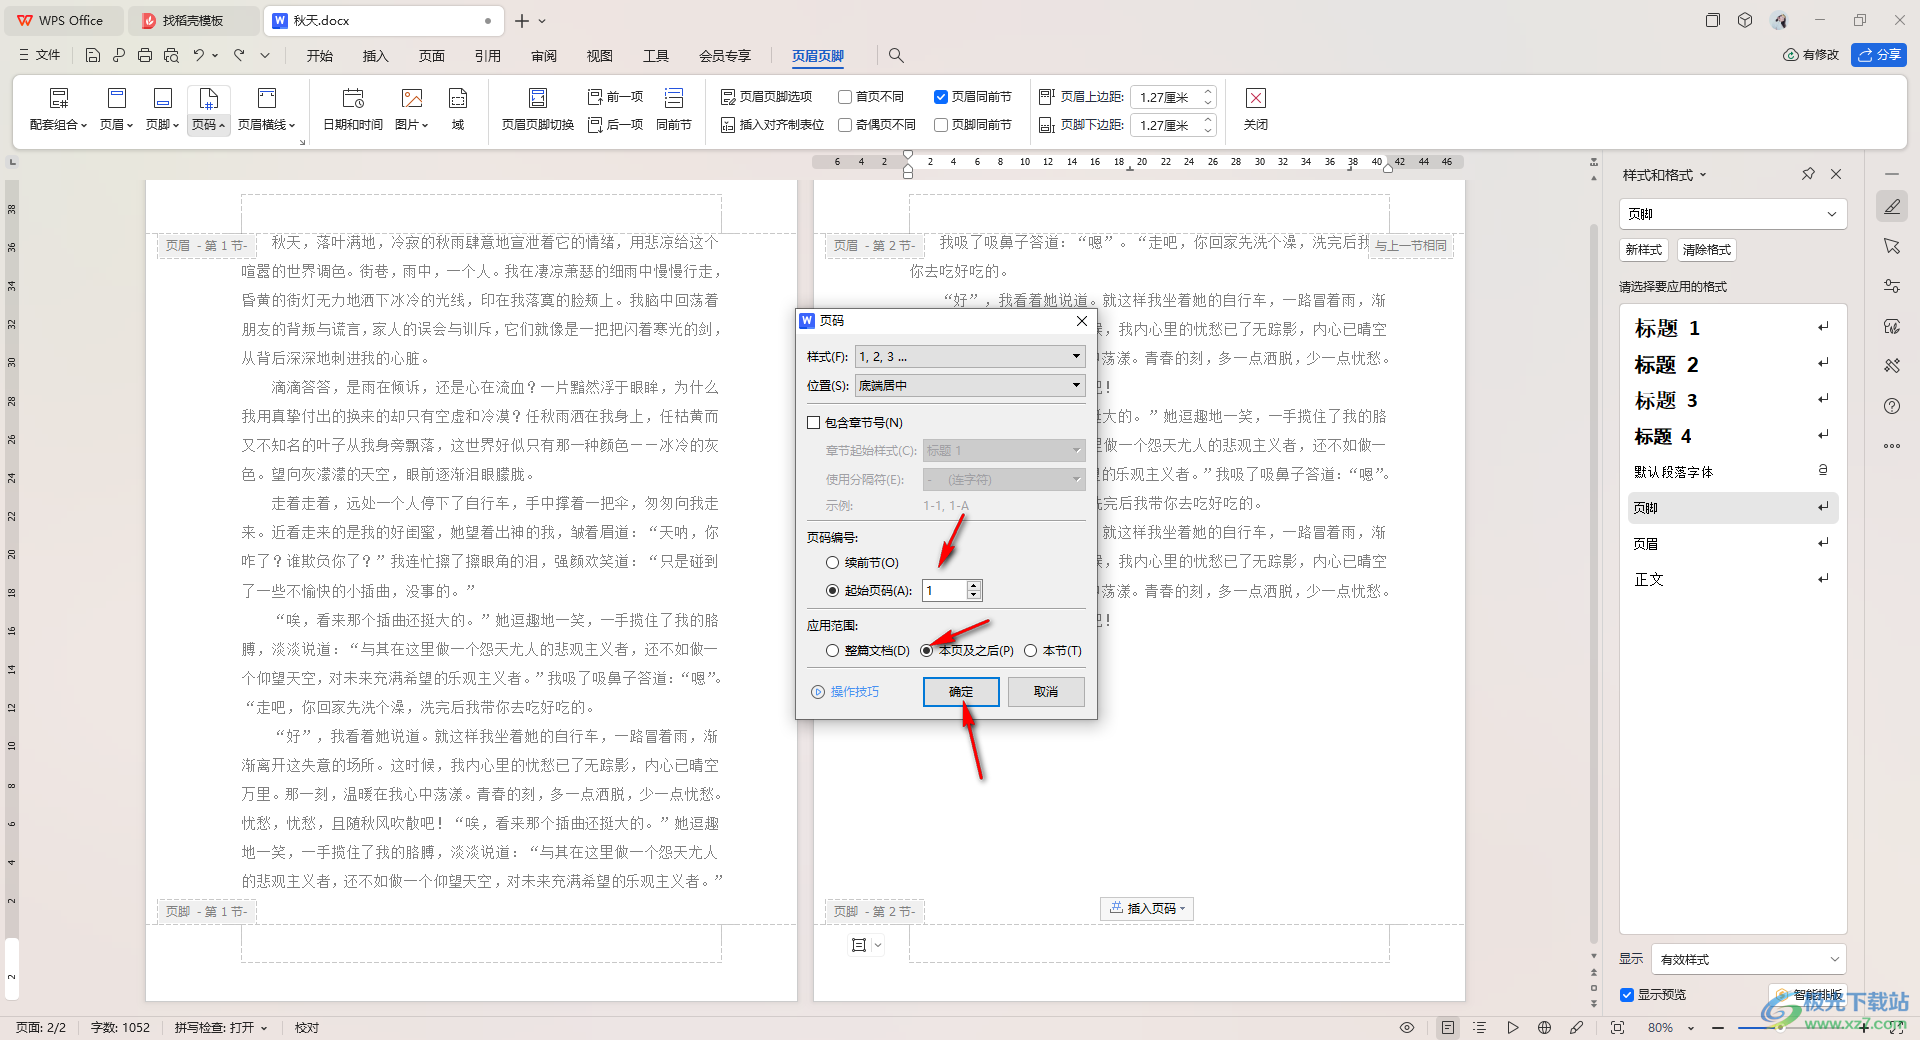Switch to the 引用 tab
1920x1040 pixels.
(488, 56)
